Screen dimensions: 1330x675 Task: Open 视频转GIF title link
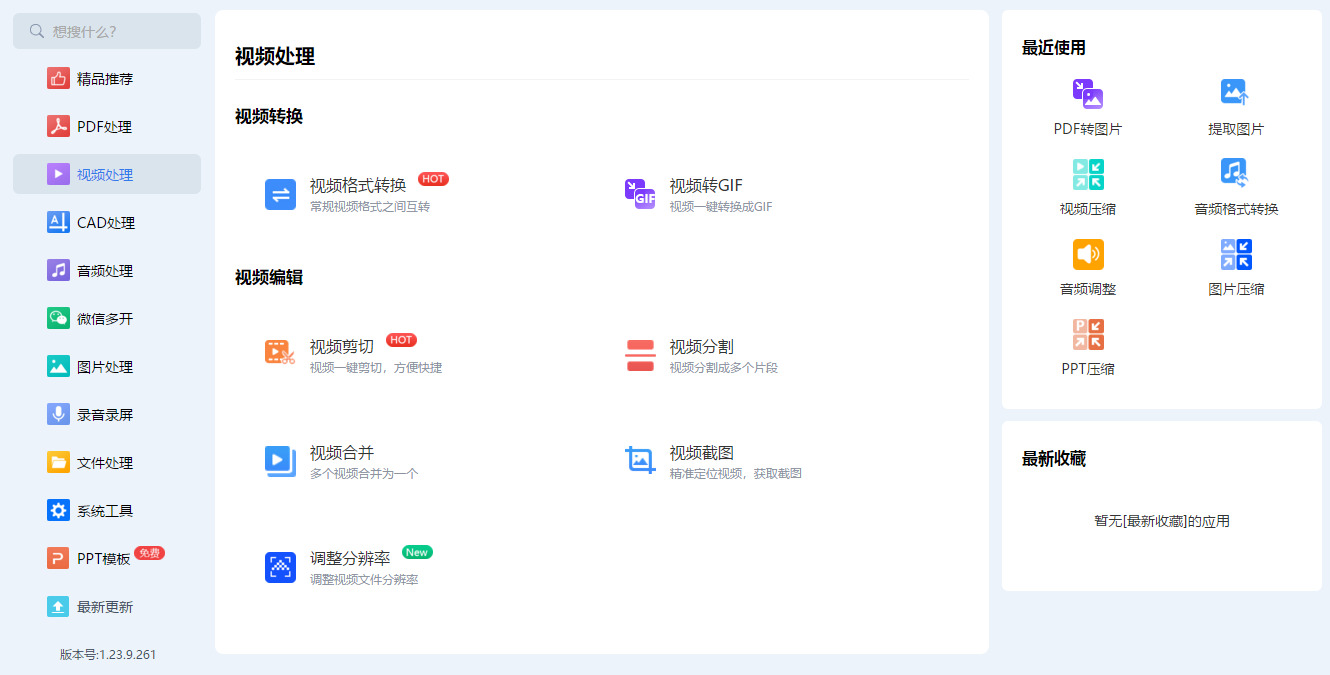706,185
